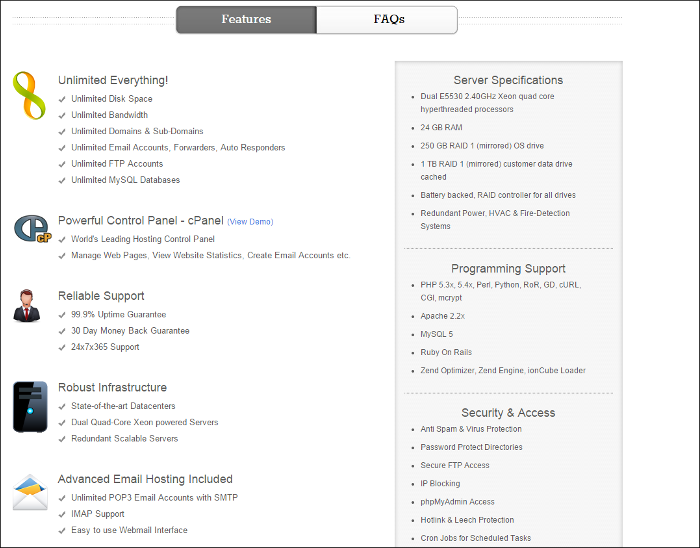Click the Reliable Support agent icon

point(28,305)
